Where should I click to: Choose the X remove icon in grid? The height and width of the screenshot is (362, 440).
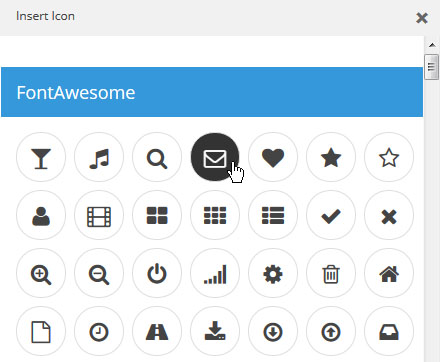[389, 215]
